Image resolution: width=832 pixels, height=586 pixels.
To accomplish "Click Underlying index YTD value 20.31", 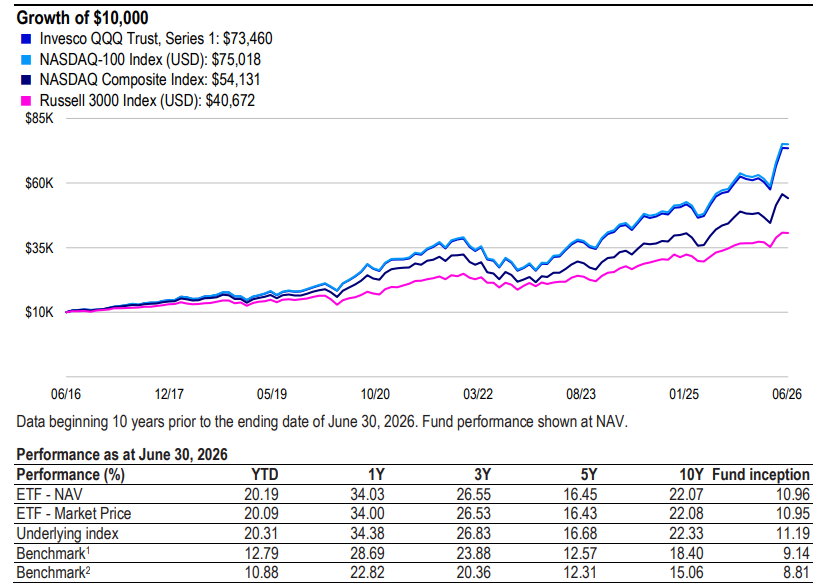I will (261, 533).
